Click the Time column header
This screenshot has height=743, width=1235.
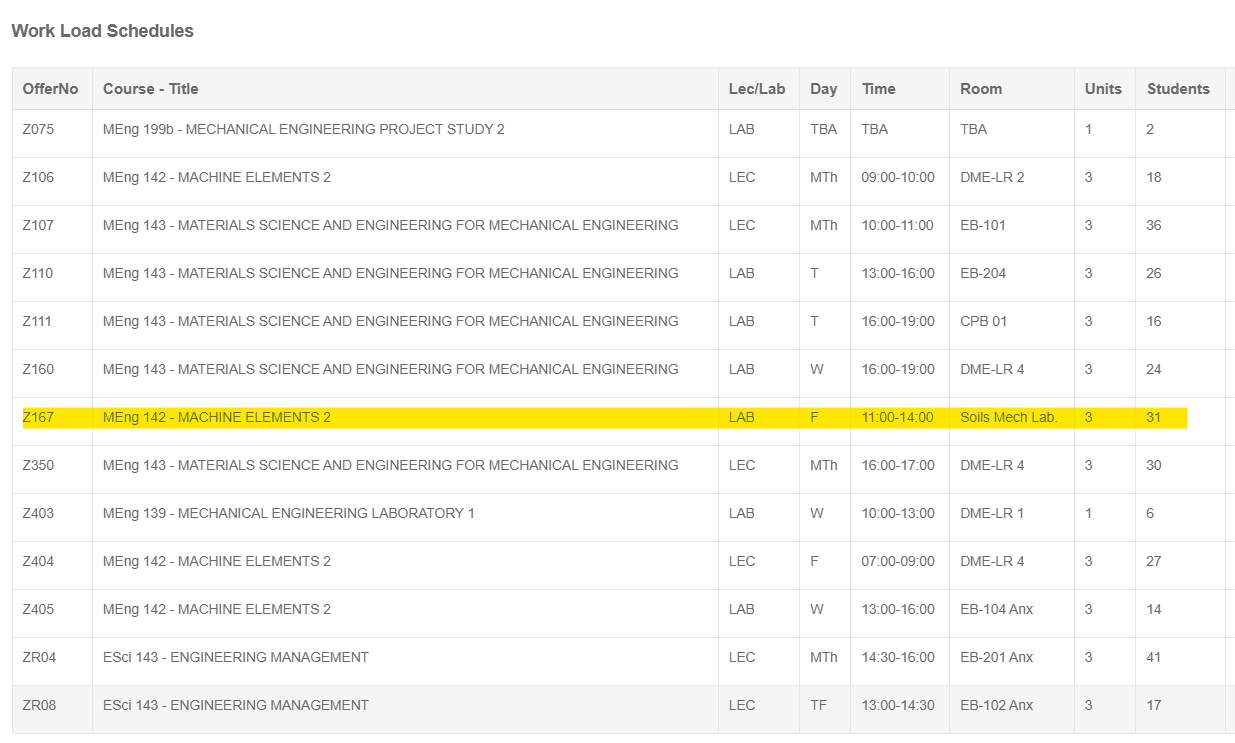(878, 89)
